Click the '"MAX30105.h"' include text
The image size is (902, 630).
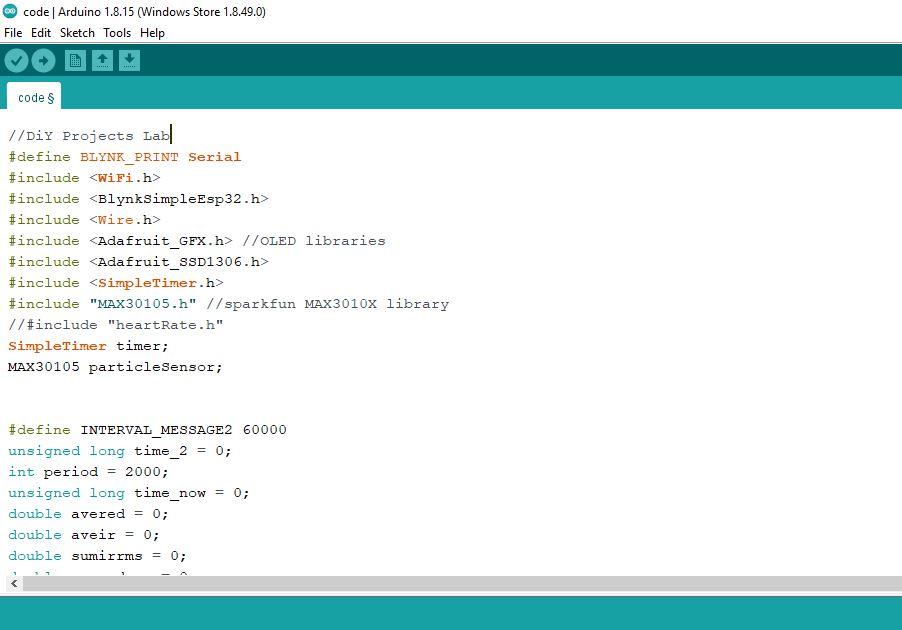[x=143, y=304]
